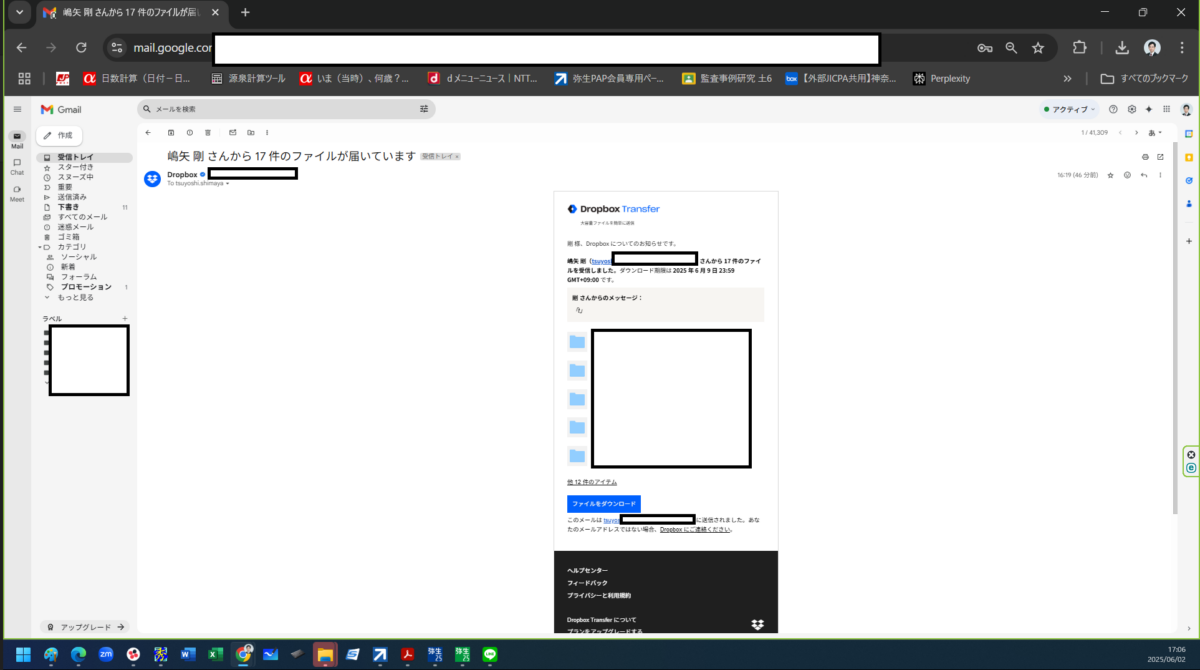Click the Feedback footer link

(587, 582)
